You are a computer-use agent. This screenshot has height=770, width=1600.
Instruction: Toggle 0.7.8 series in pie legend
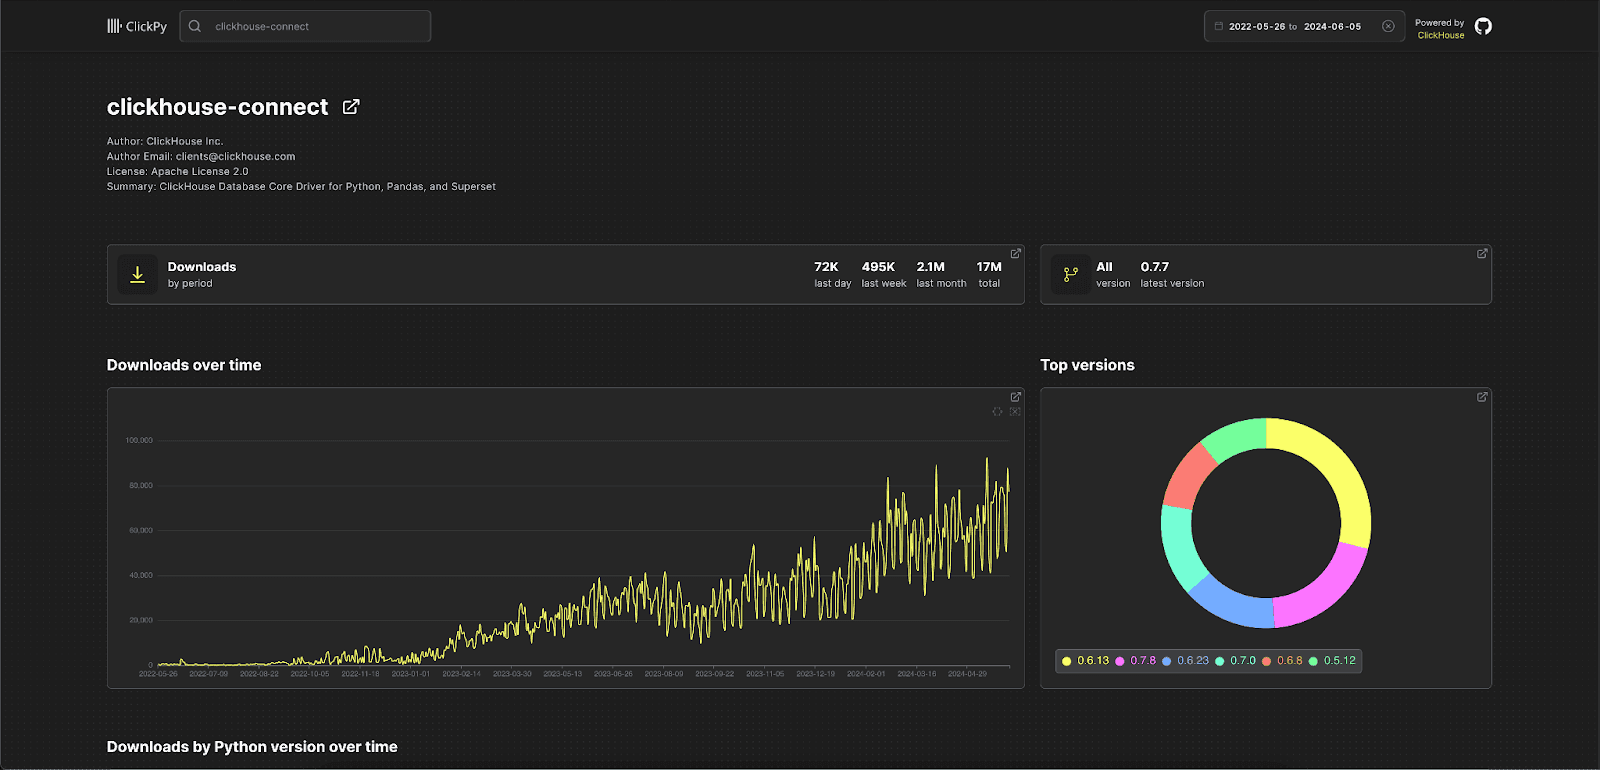[x=1135, y=661]
